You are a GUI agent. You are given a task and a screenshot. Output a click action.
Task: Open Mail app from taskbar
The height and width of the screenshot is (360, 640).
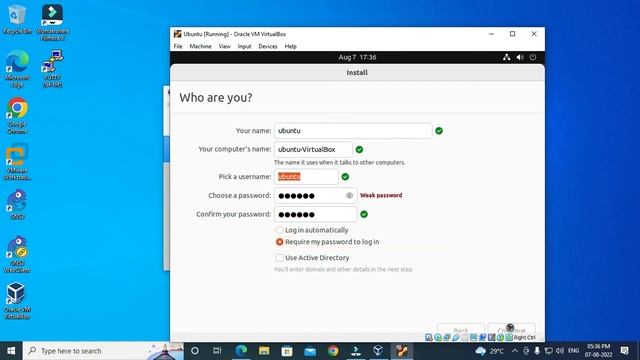tap(310, 351)
